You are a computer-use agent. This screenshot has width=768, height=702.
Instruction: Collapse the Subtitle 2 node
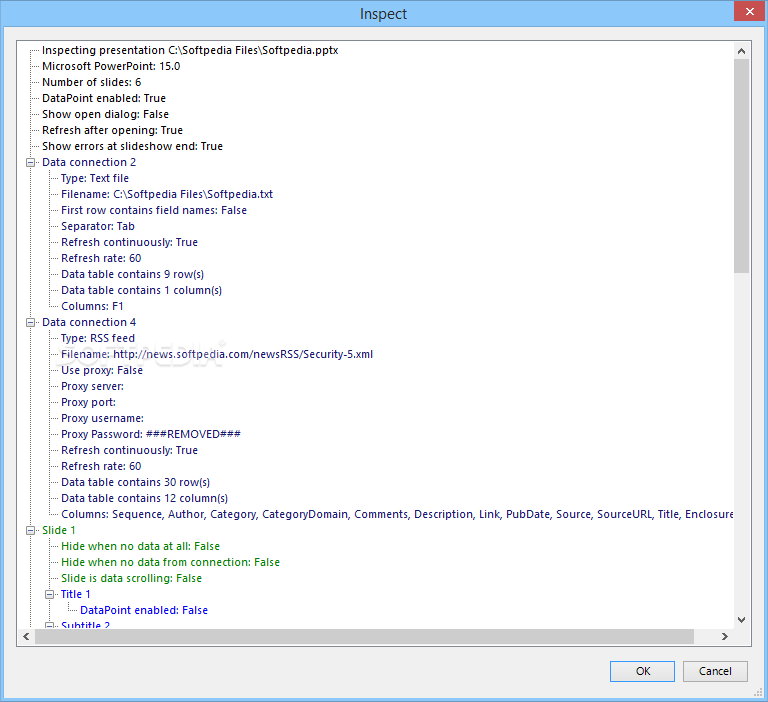[49, 626]
